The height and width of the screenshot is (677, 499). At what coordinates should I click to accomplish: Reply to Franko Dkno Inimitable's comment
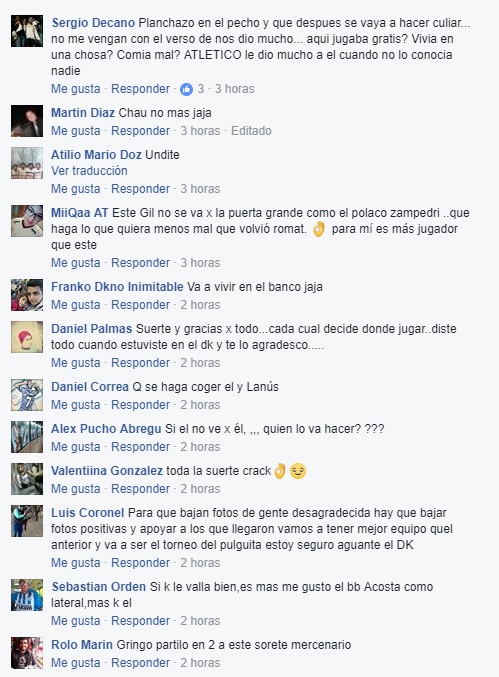tap(140, 305)
